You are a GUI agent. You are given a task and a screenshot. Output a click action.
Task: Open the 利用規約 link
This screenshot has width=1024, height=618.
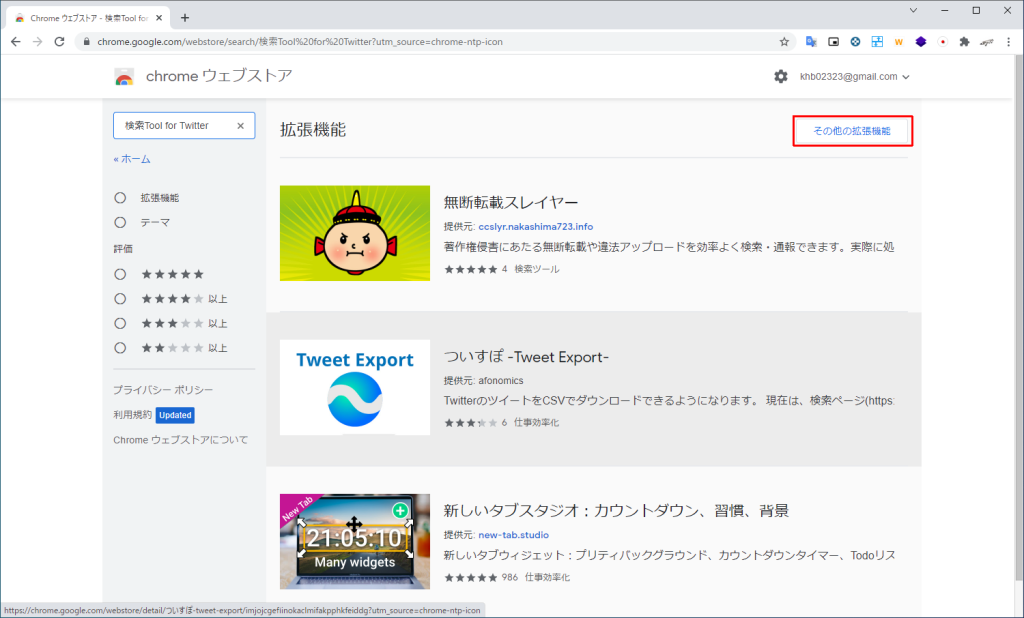point(132,414)
